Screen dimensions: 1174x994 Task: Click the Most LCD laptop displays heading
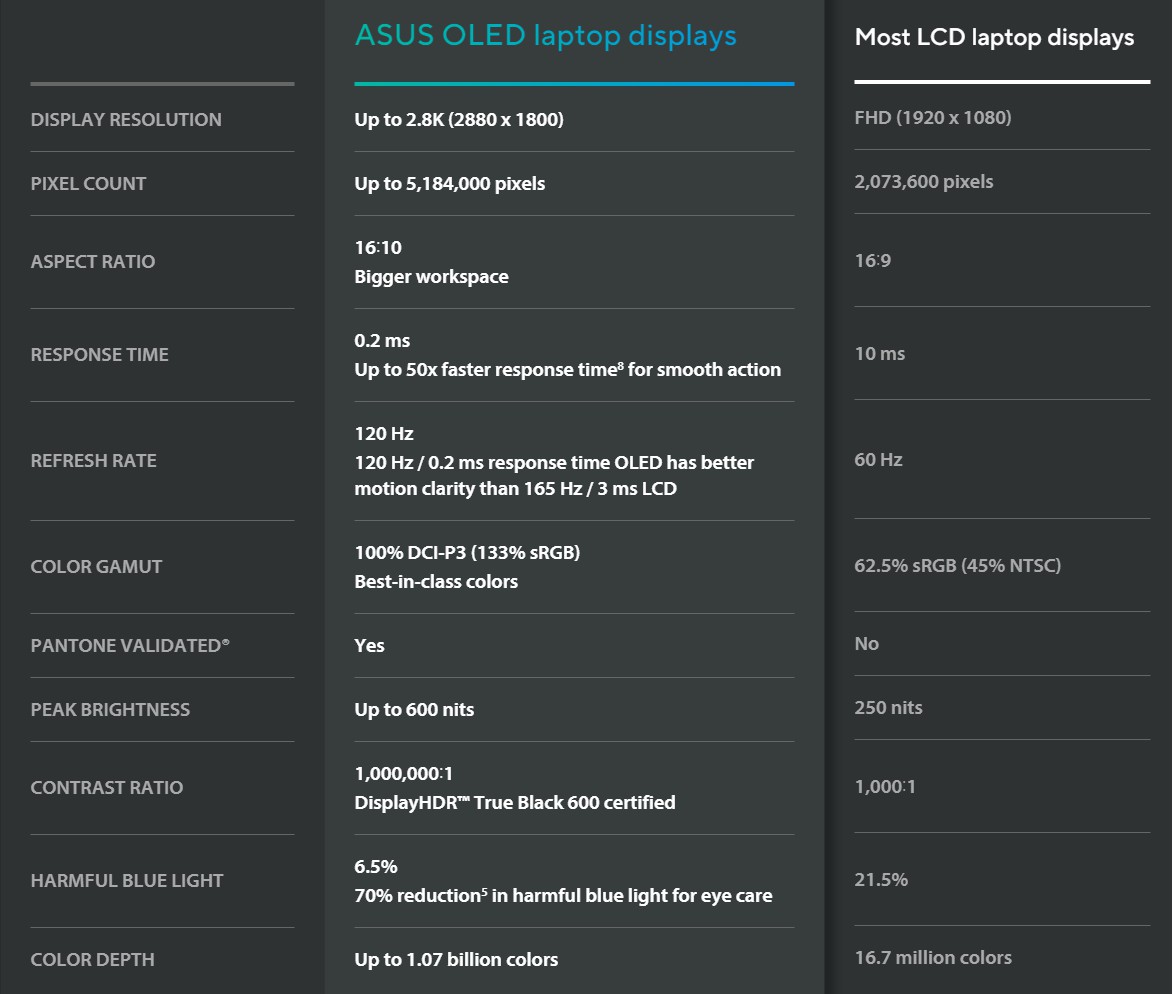pos(994,37)
